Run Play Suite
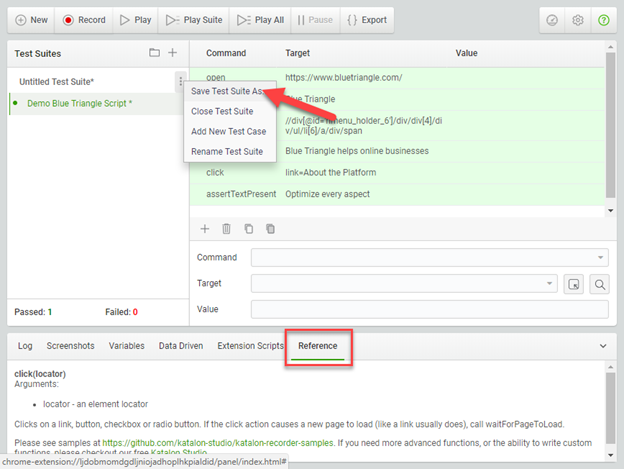Image resolution: width=624 pixels, height=469 pixels. click(194, 20)
